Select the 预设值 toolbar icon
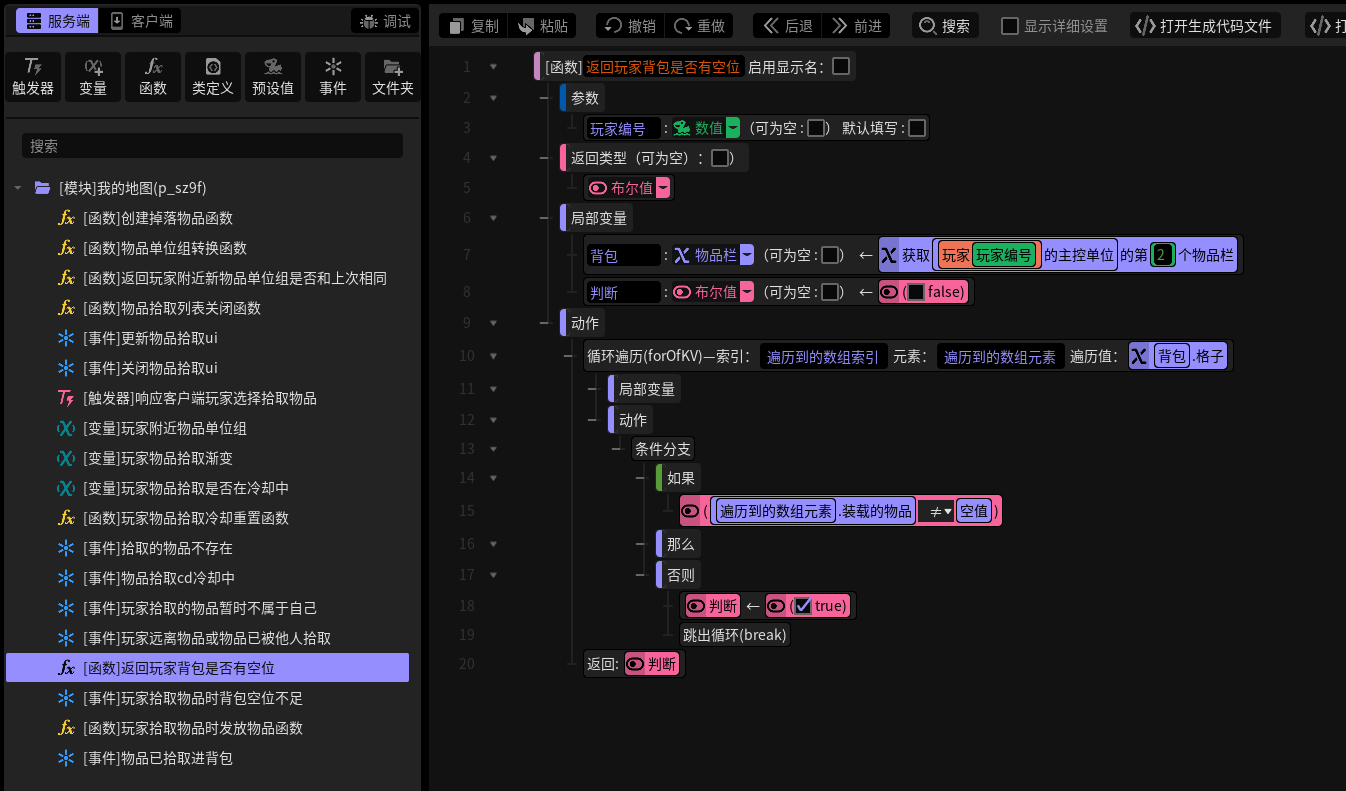Screen dimensions: 1346x791 click(273, 77)
